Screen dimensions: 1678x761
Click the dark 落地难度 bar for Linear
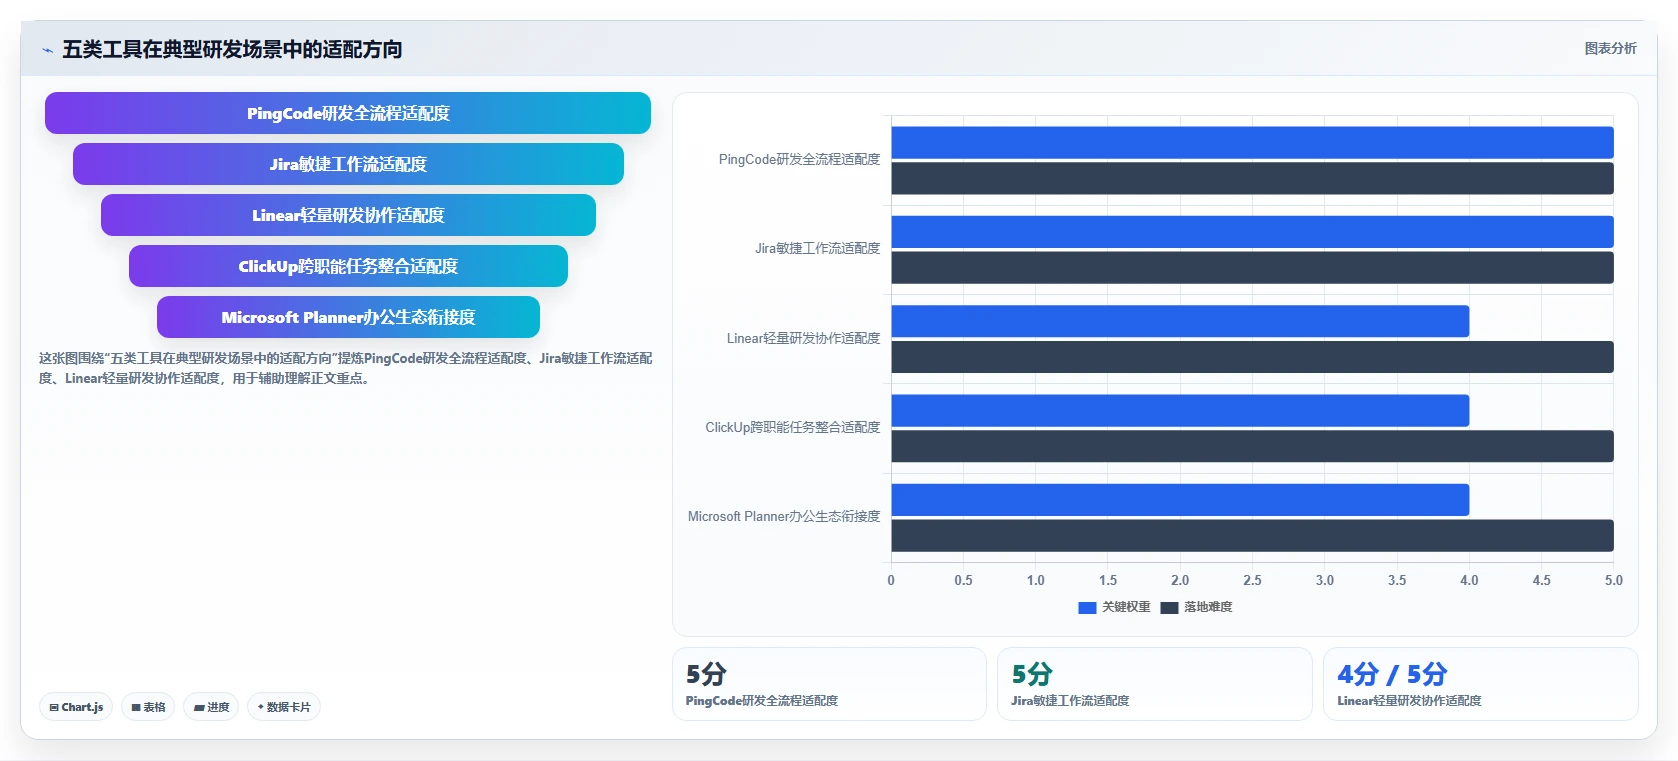tap(1252, 357)
